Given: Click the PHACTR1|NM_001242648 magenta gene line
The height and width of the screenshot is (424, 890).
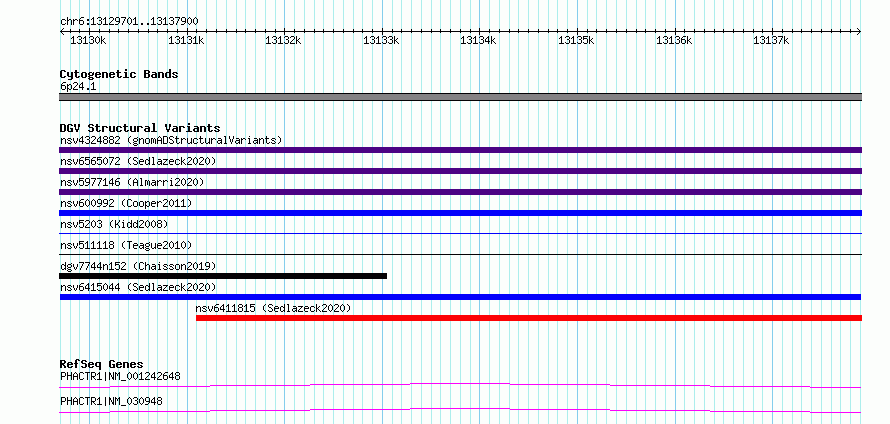Looking at the screenshot, I should 460,385.
